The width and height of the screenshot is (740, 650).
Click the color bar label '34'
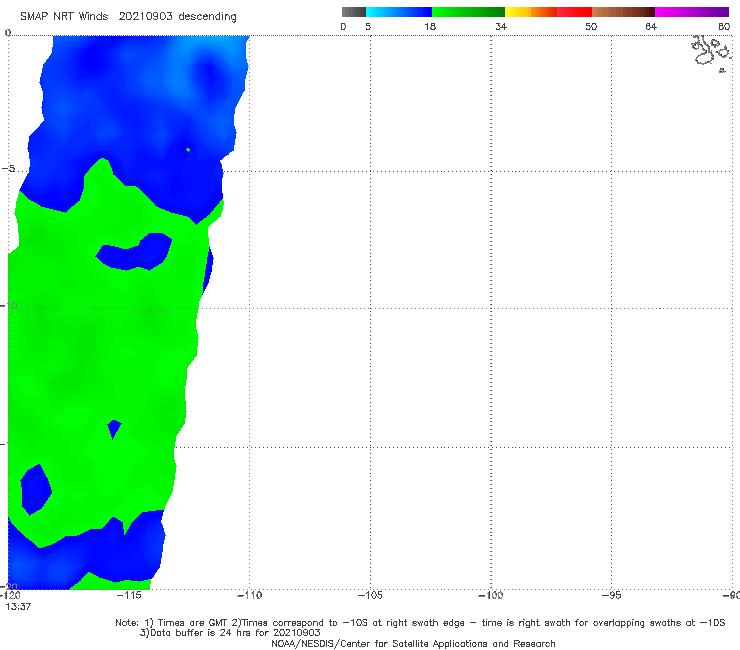[x=501, y=26]
